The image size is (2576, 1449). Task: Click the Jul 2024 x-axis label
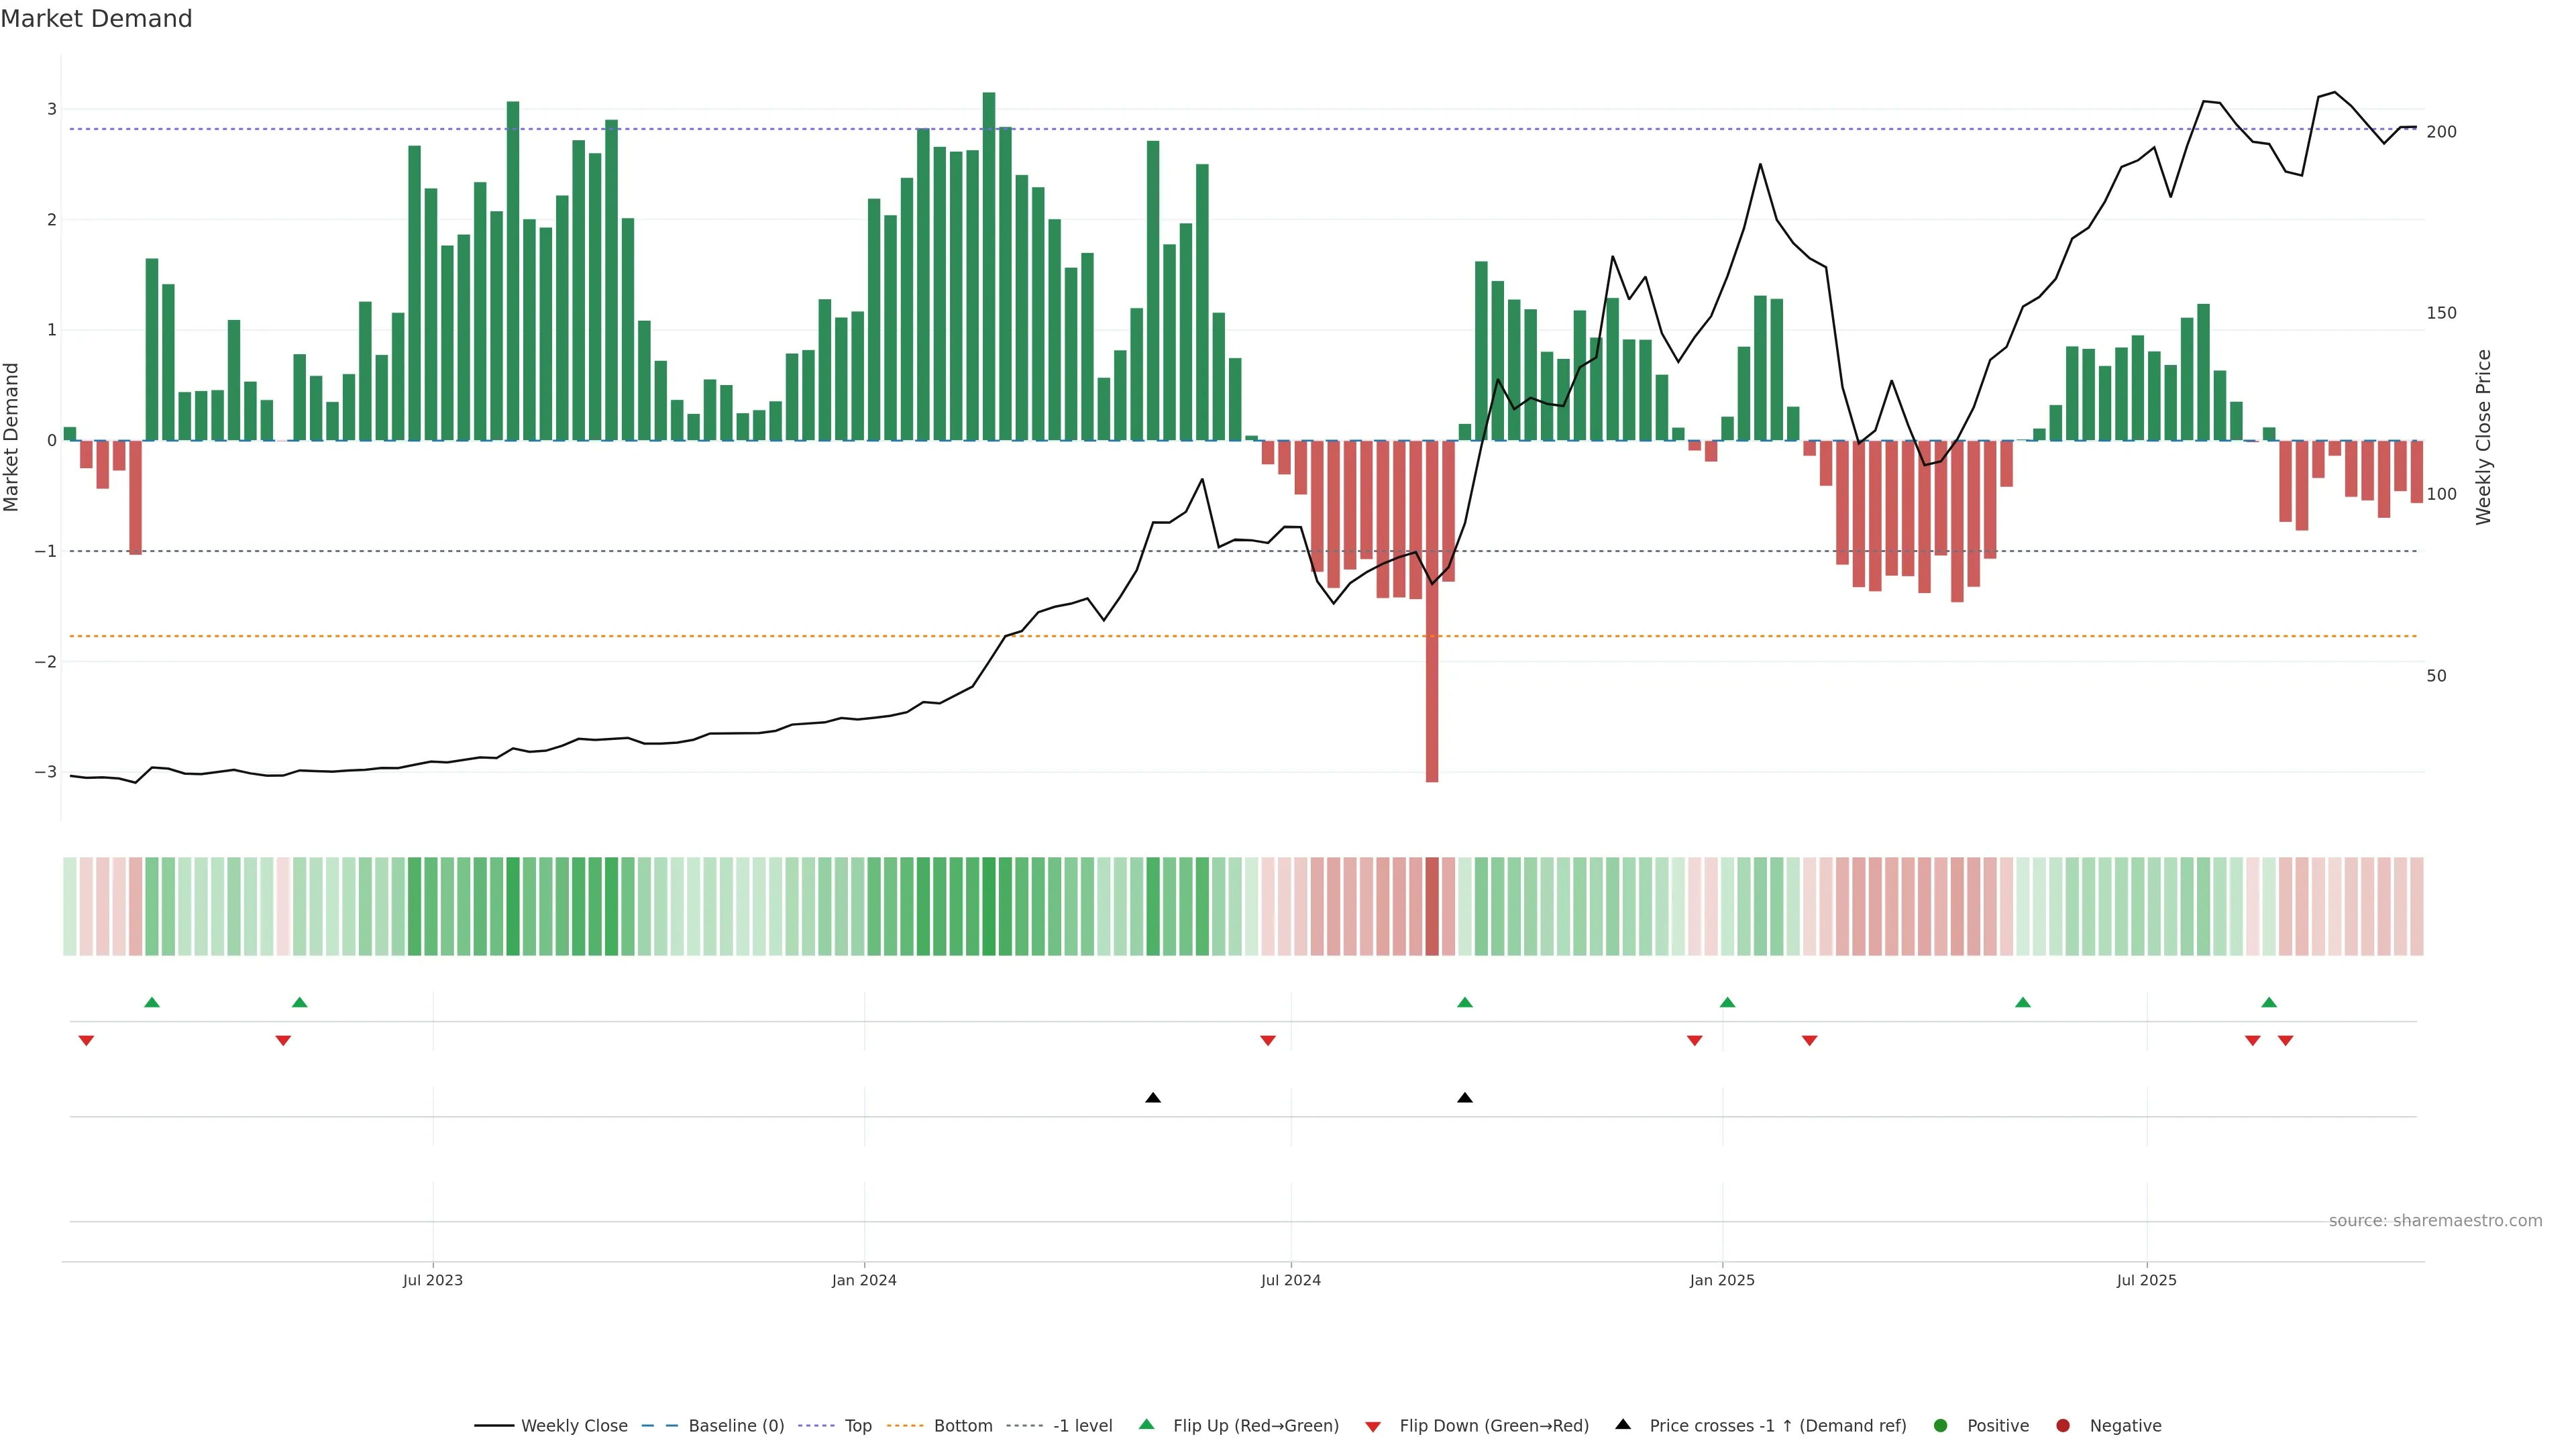pos(1290,1280)
